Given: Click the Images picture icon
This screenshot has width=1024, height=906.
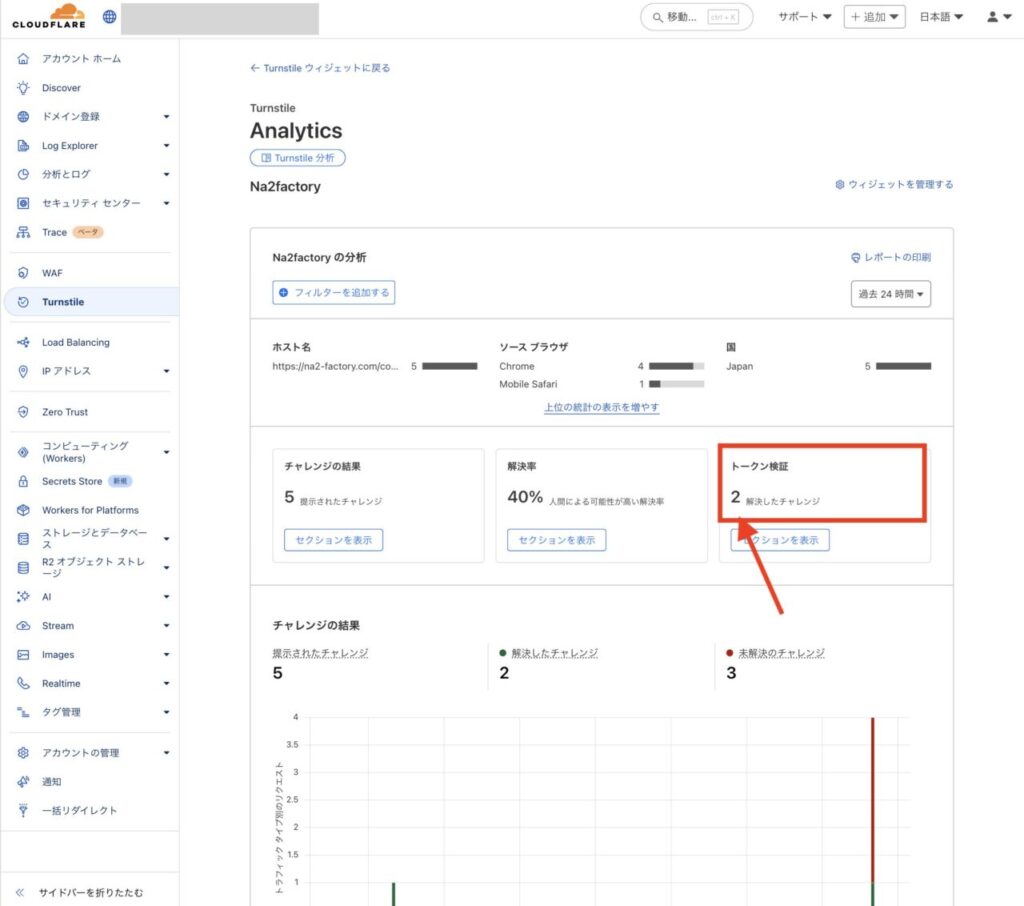Looking at the screenshot, I should tap(23, 655).
